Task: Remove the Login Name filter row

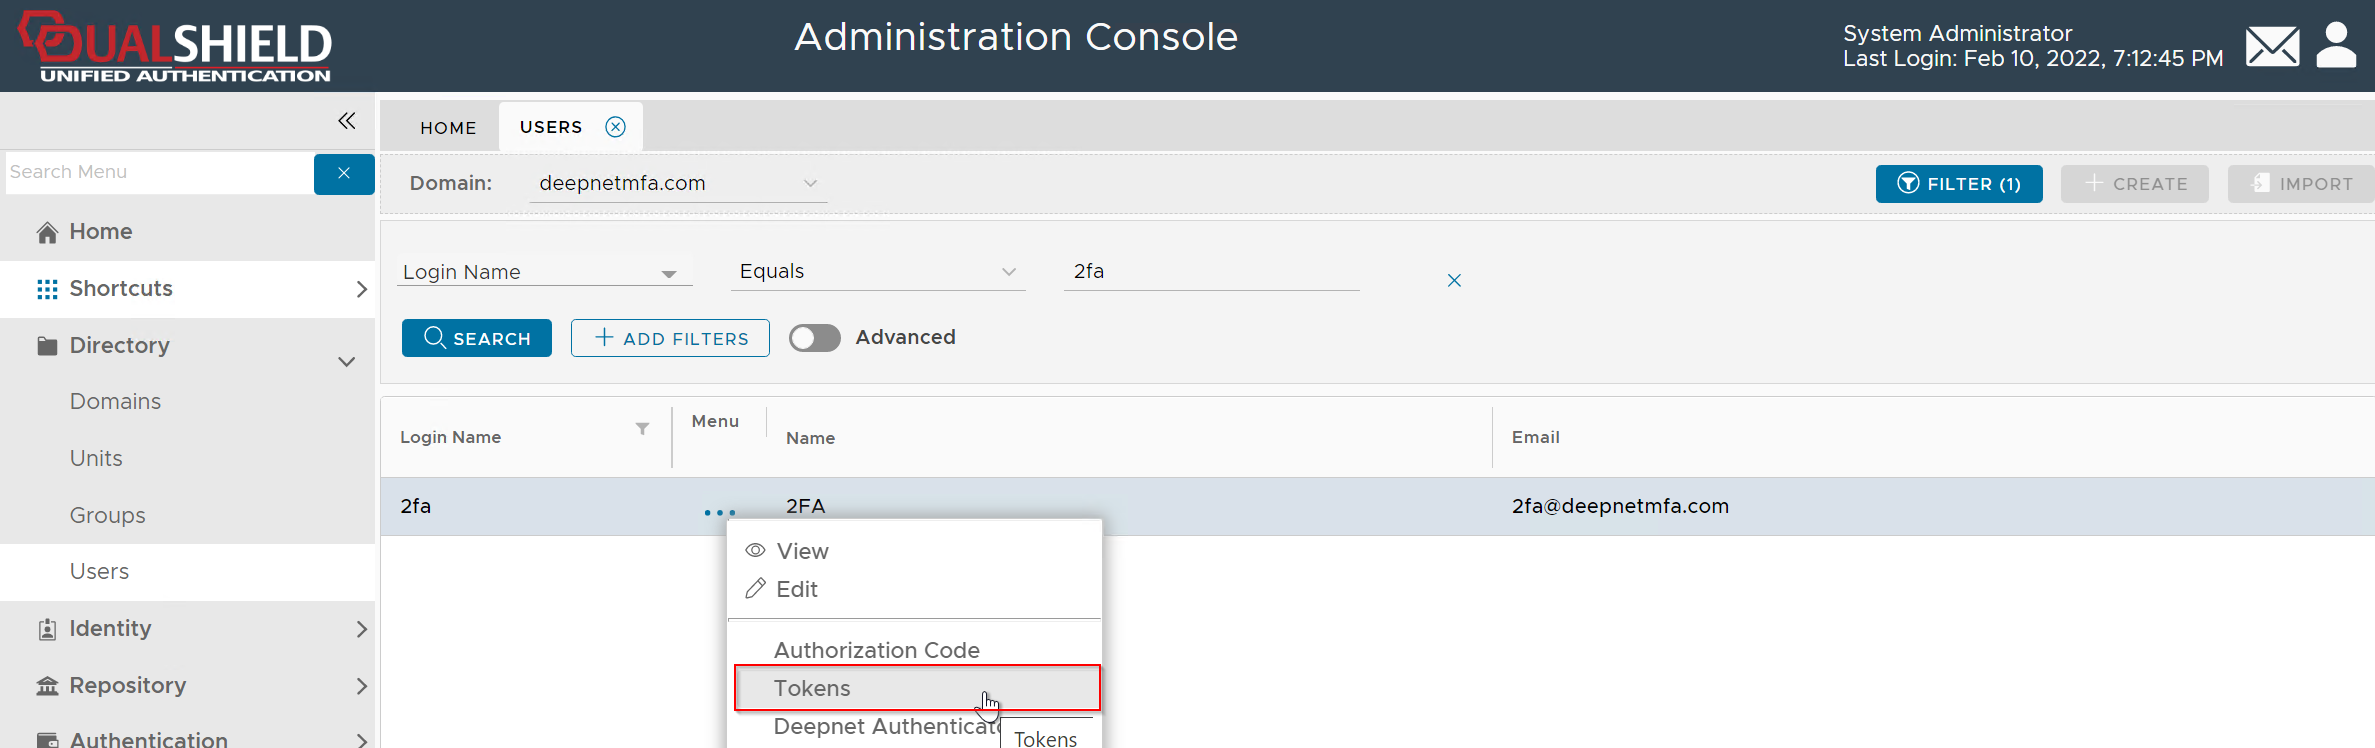Action: 1454,281
